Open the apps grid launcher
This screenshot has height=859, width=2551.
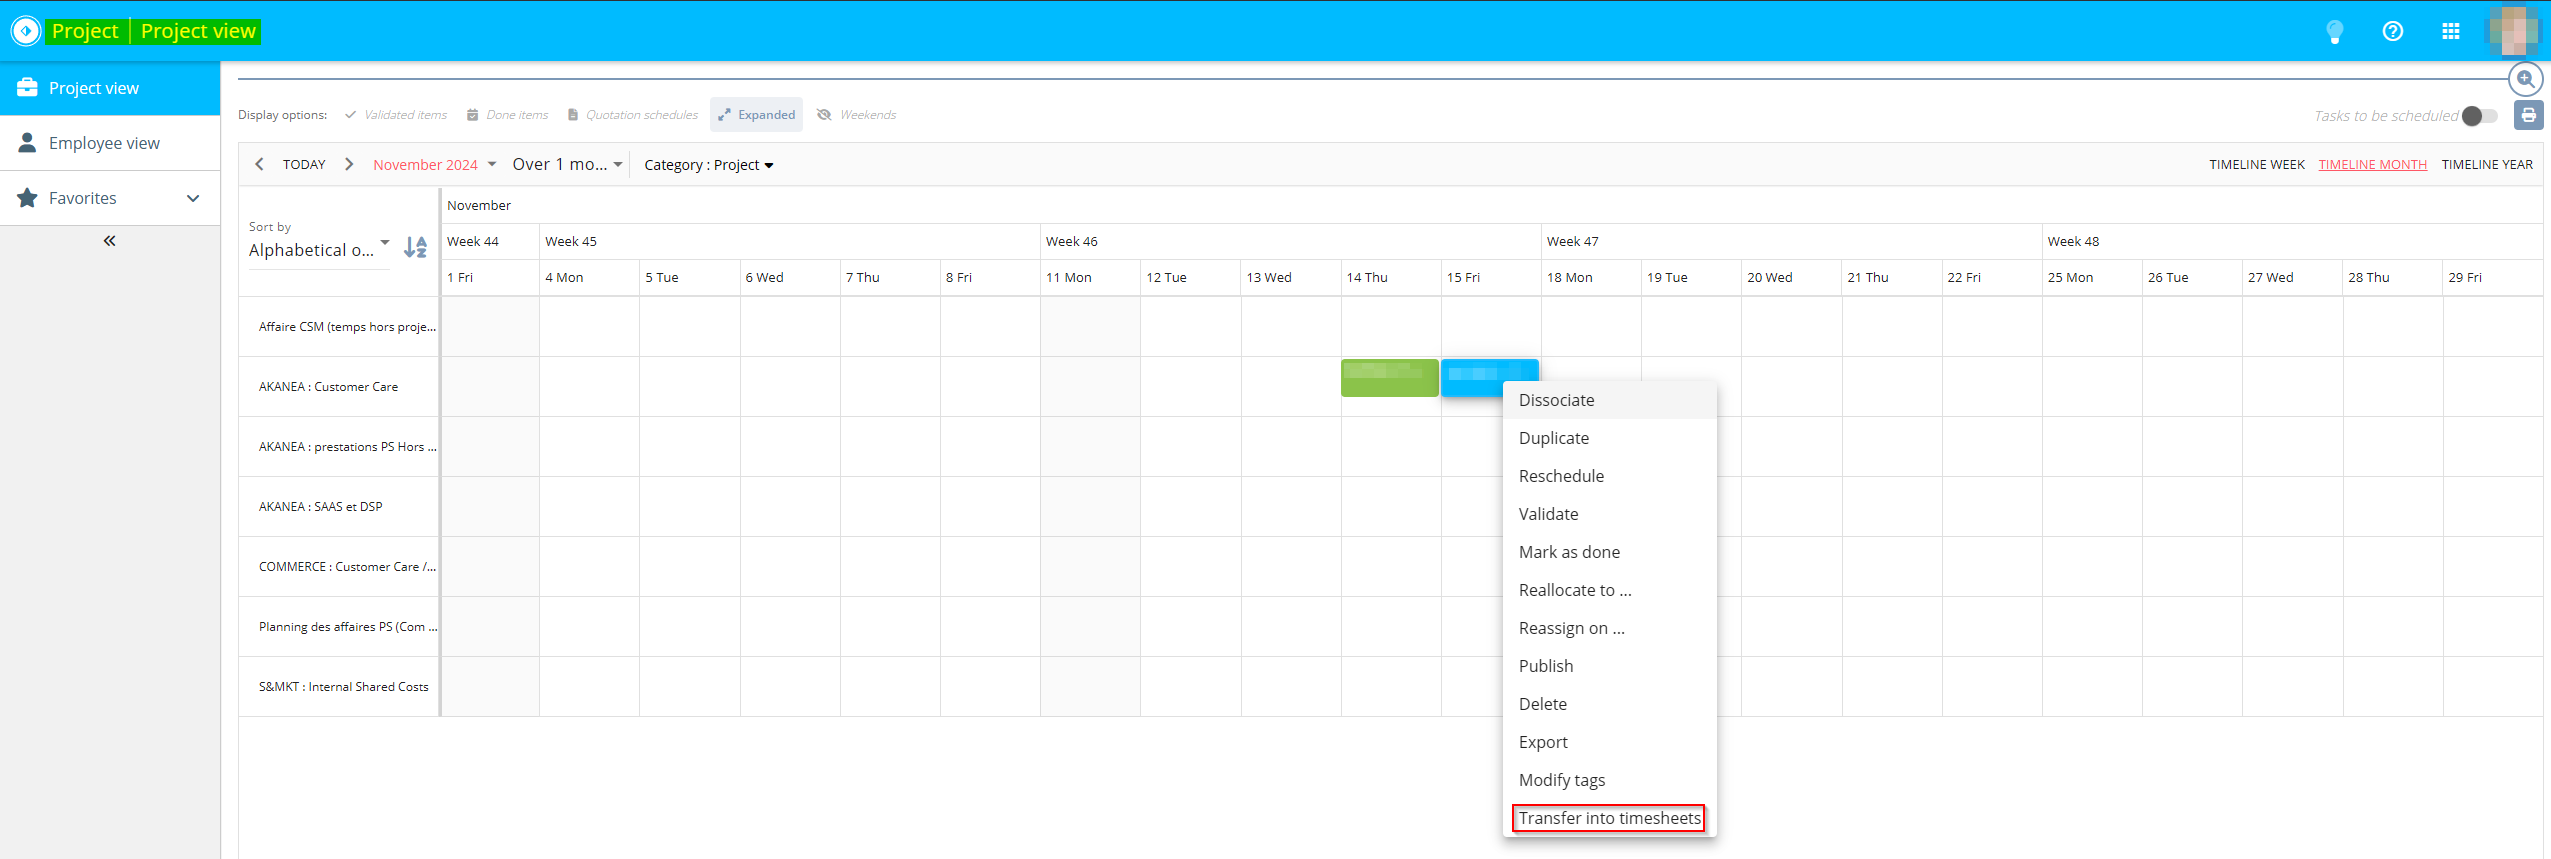coord(2450,32)
